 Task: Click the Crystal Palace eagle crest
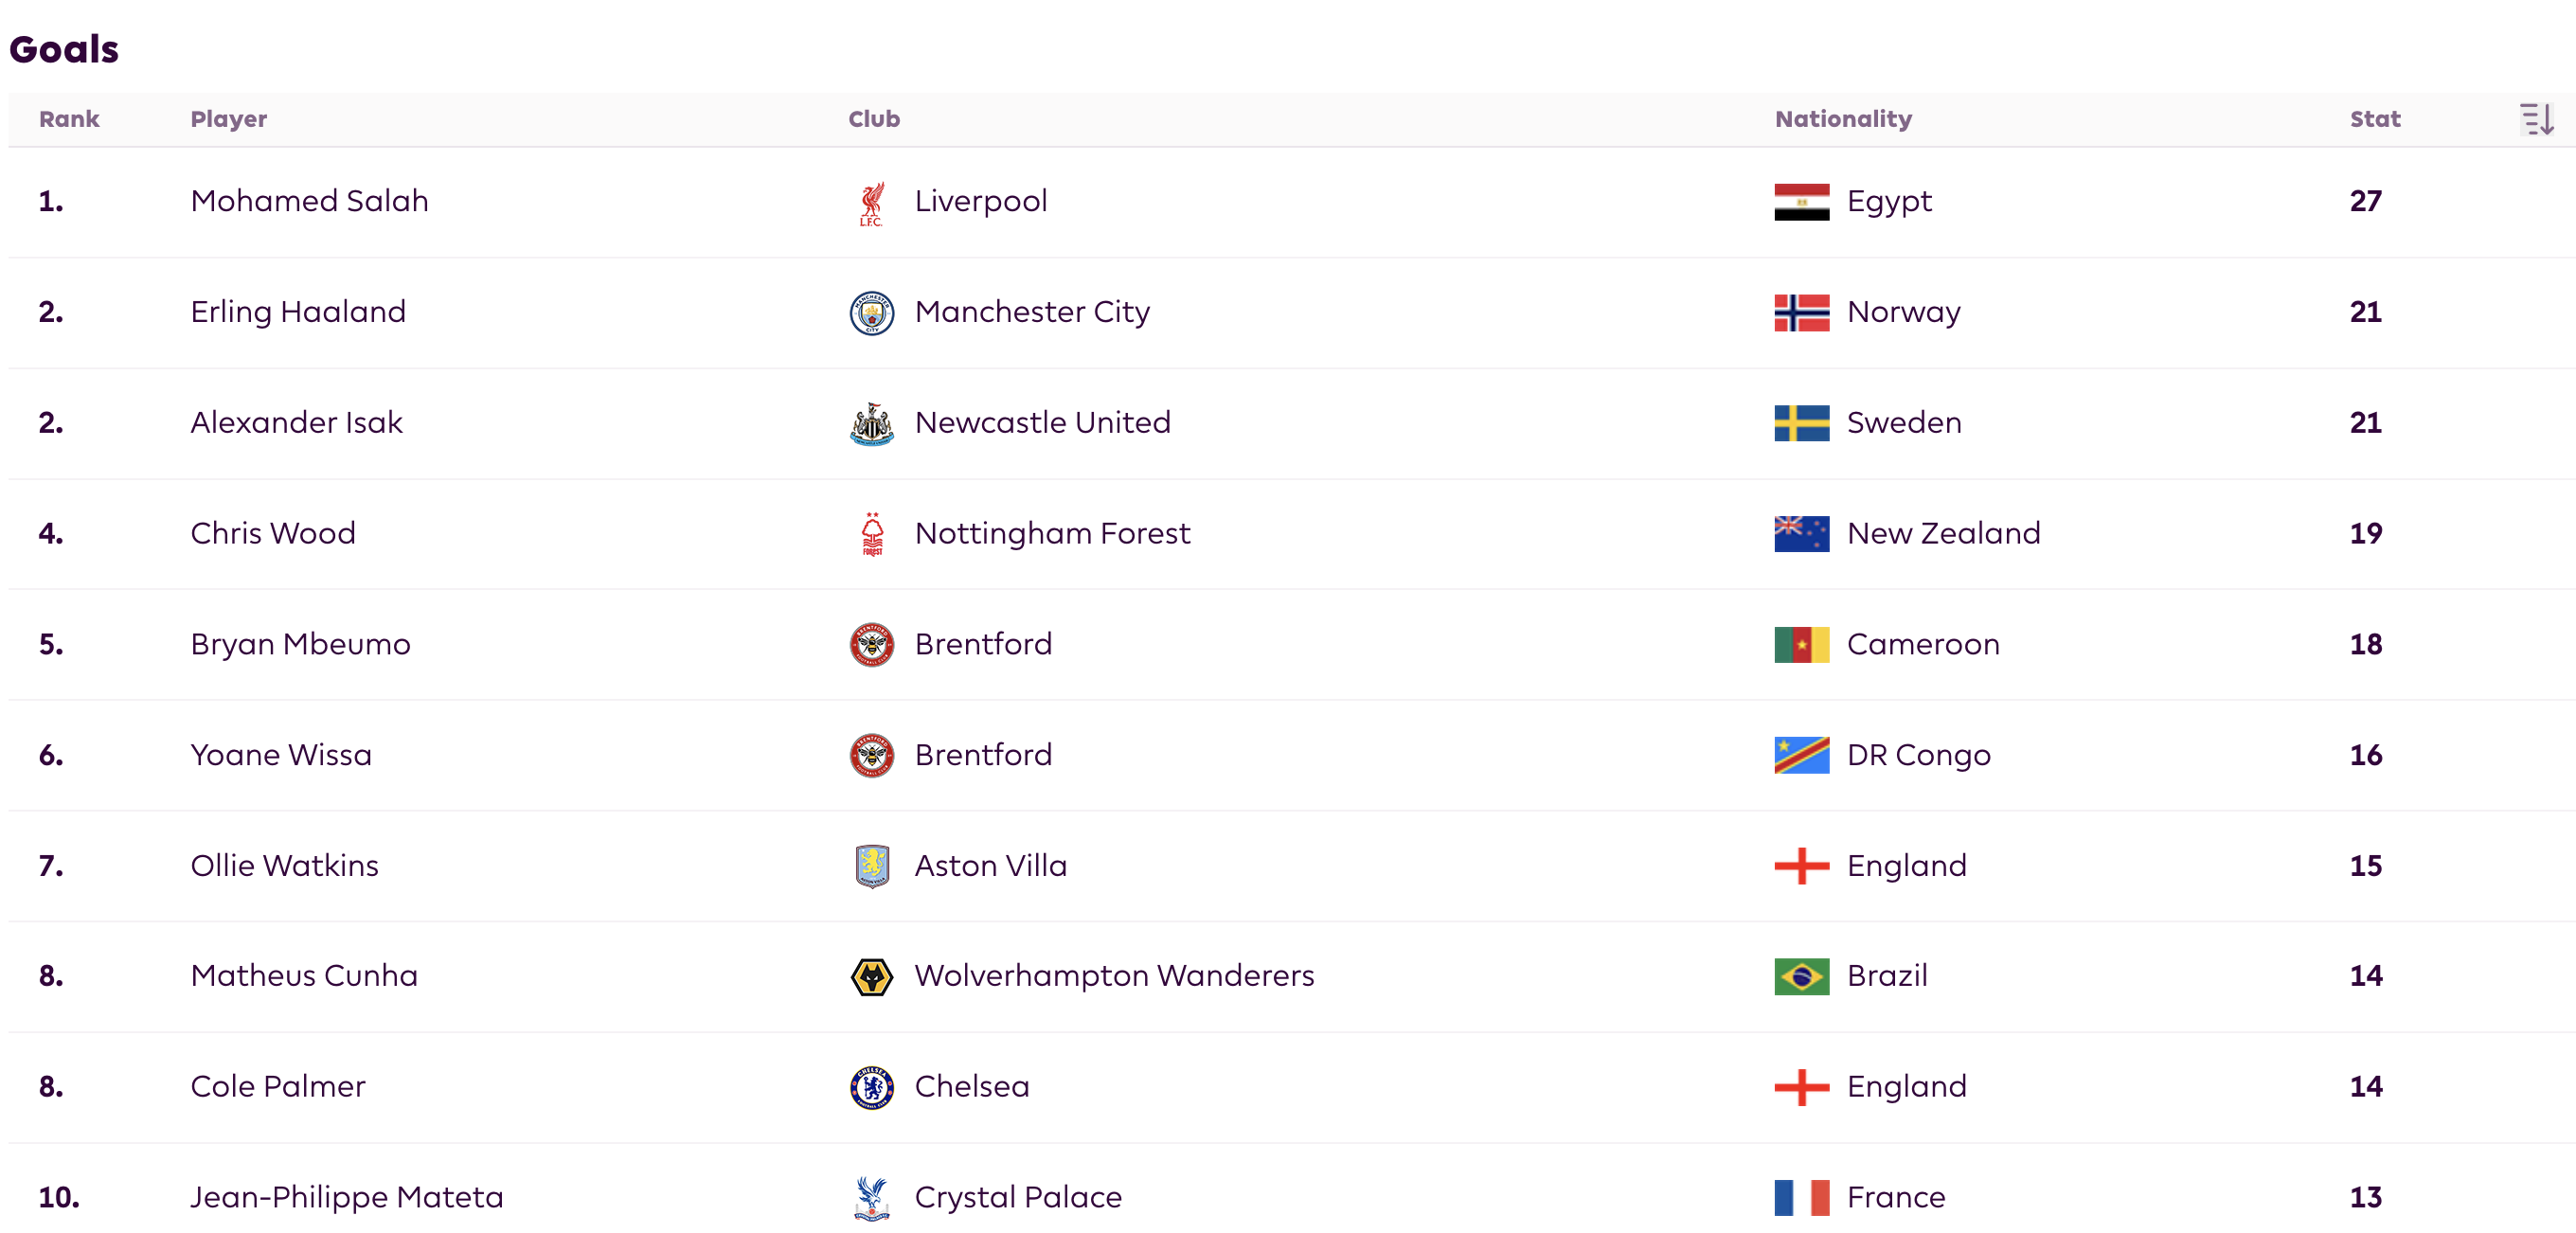[871, 1198]
